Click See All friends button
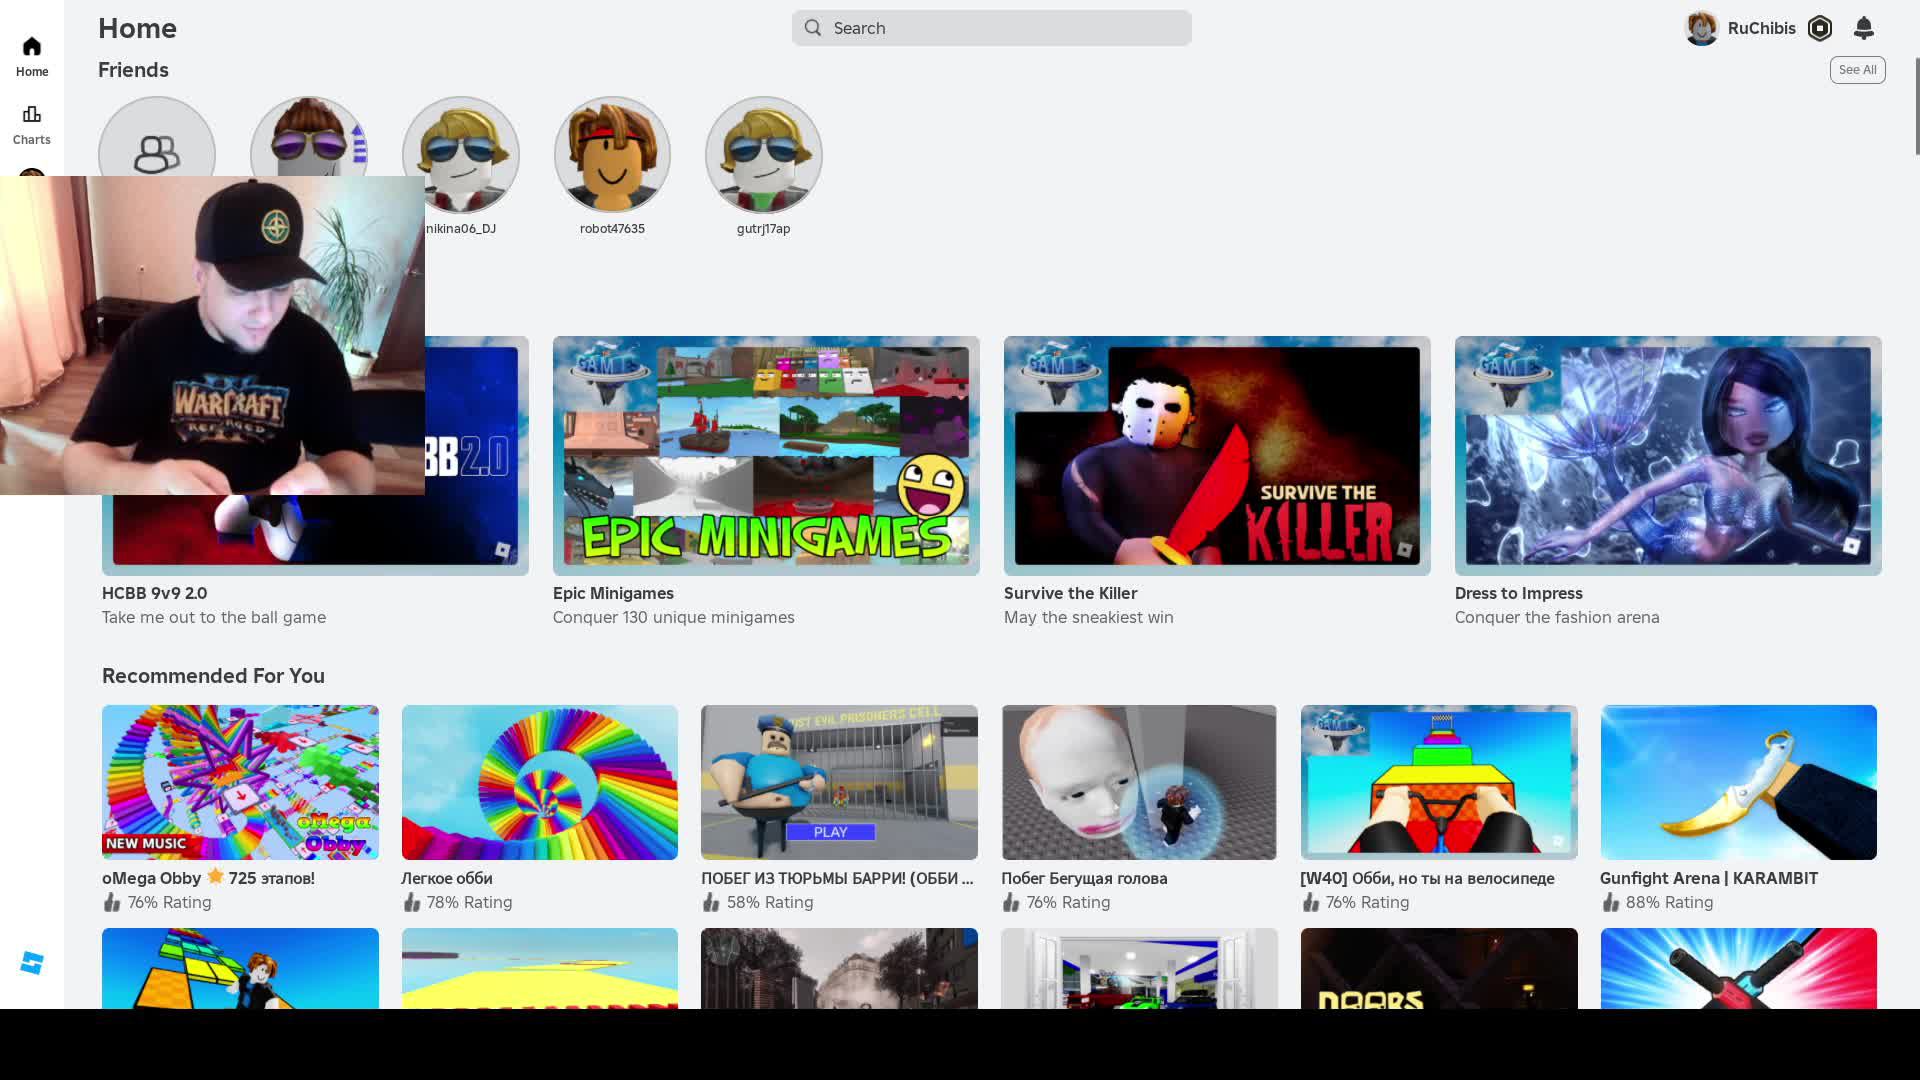 1857,70
